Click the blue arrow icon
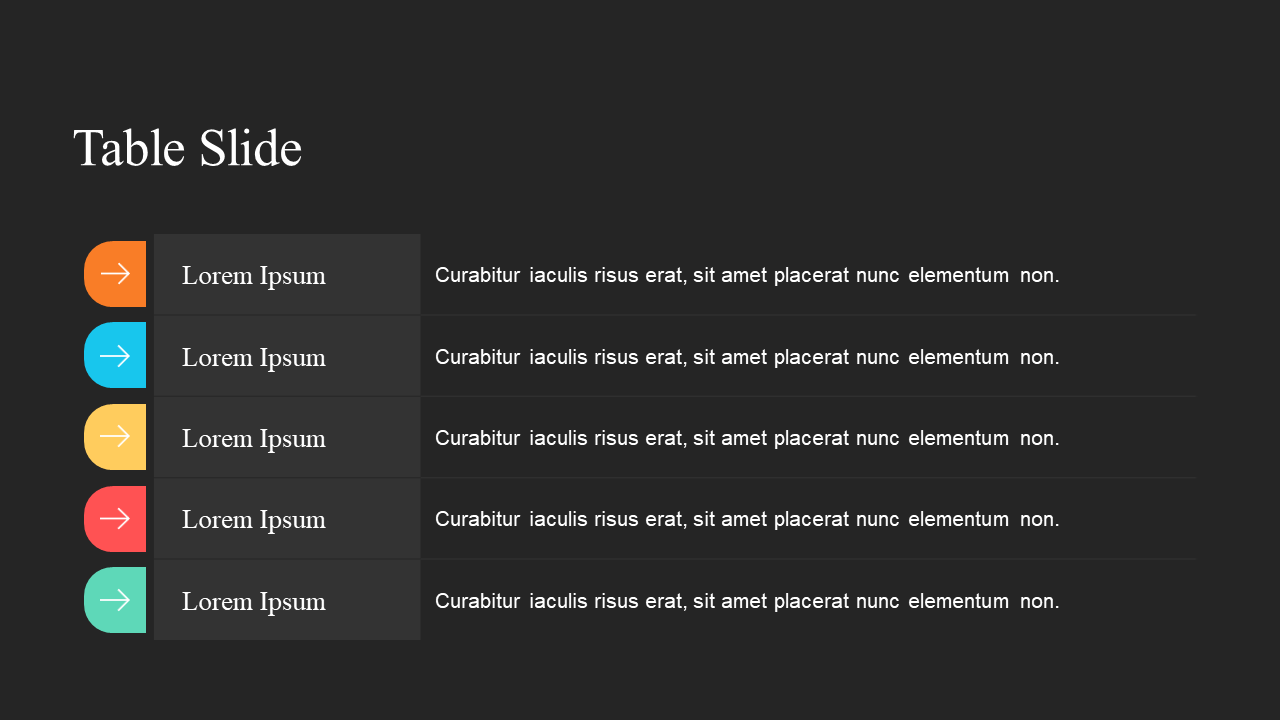This screenshot has height=720, width=1280. [x=115, y=356]
